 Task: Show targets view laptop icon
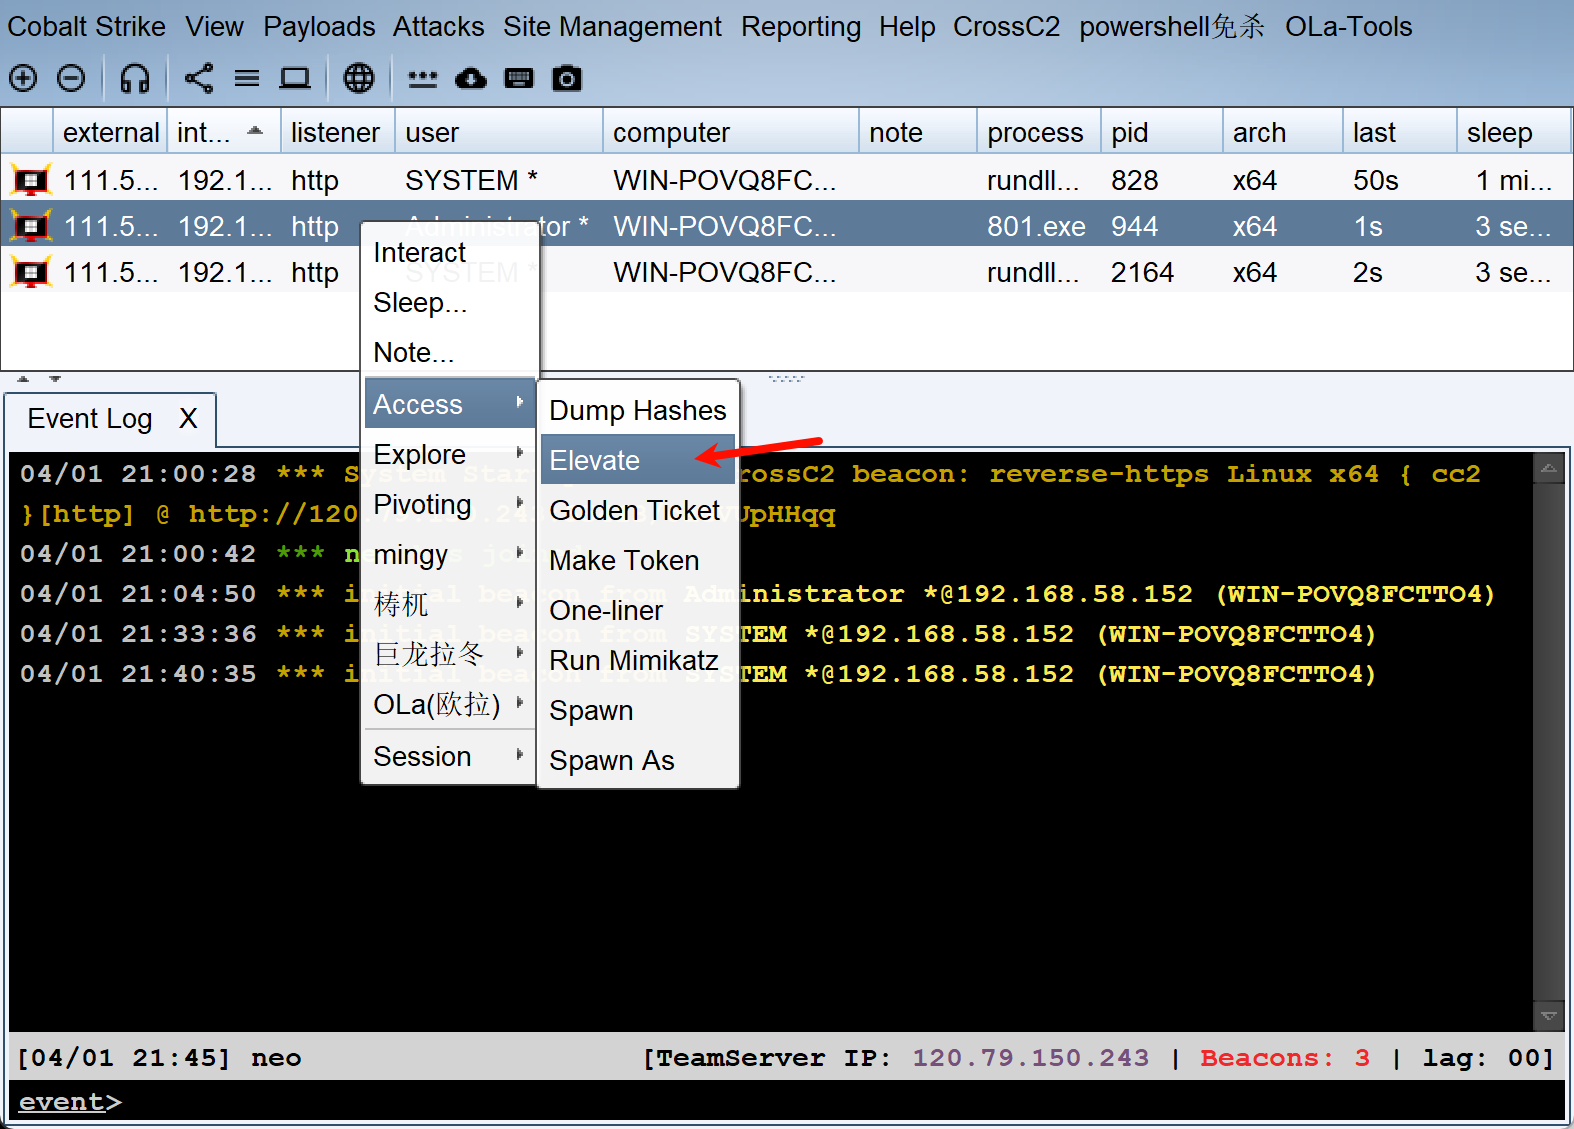click(295, 78)
